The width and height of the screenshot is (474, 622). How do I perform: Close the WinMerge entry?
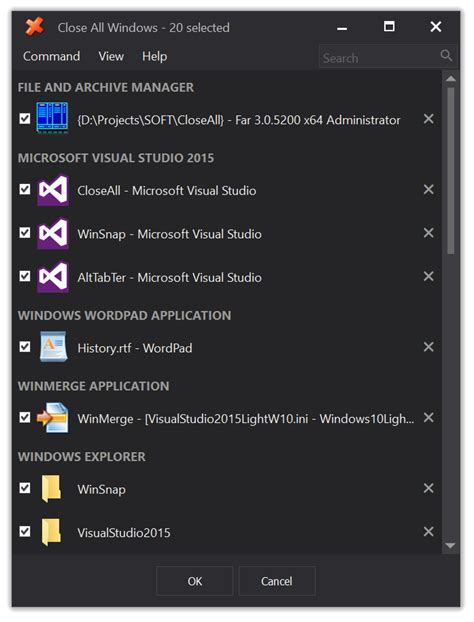tap(428, 418)
